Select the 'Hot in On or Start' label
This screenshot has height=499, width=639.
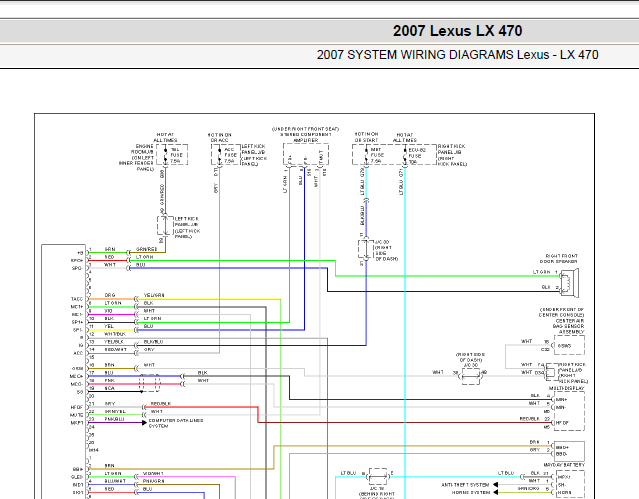365,136
